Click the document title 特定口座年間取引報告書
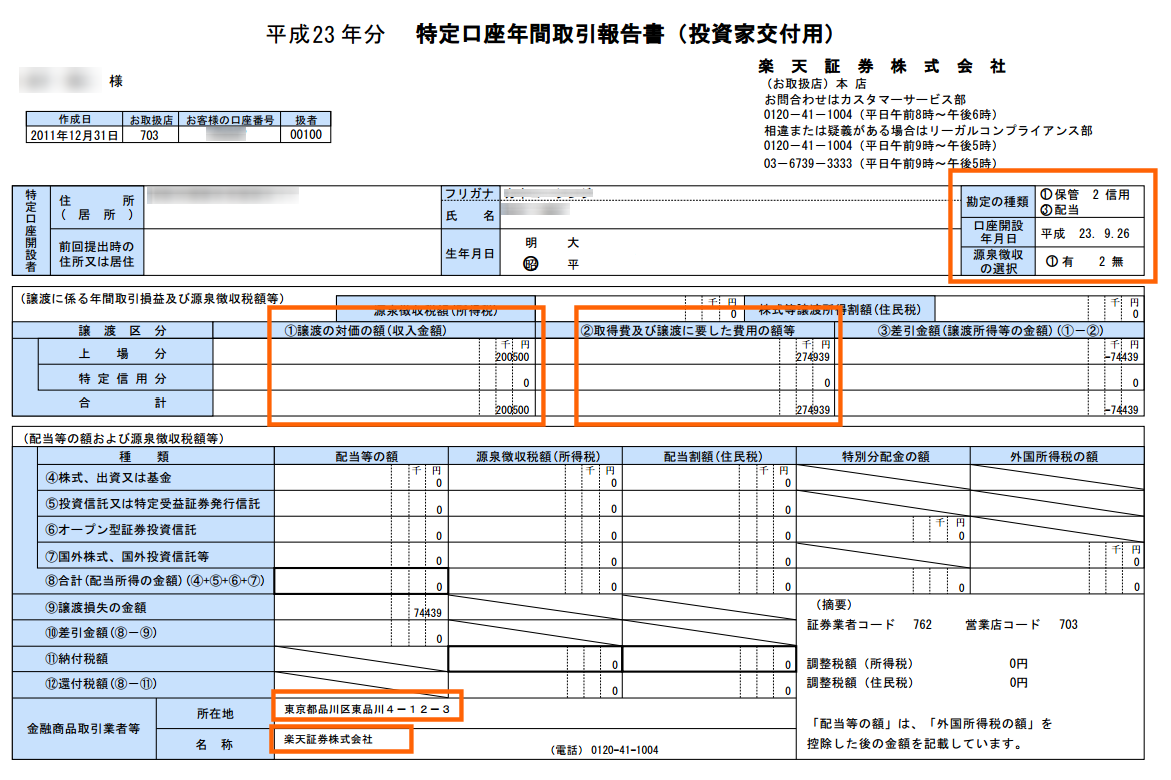 [x=625, y=33]
